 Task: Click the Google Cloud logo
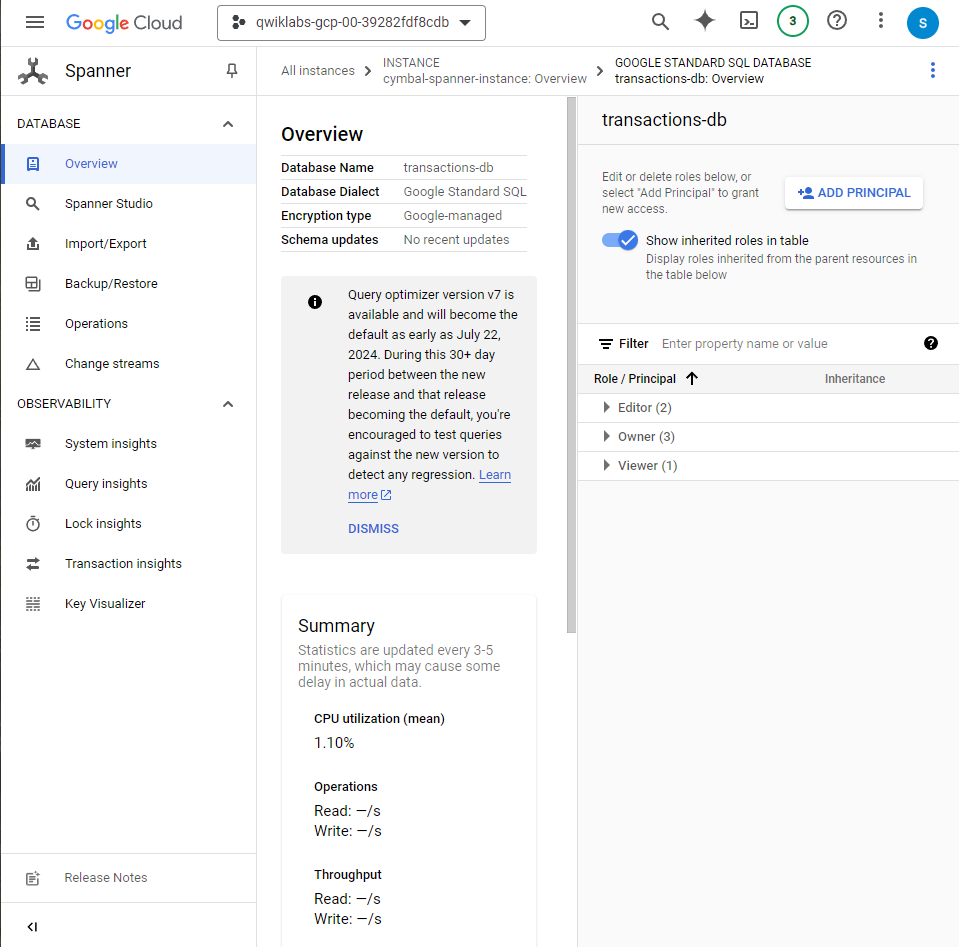(124, 23)
